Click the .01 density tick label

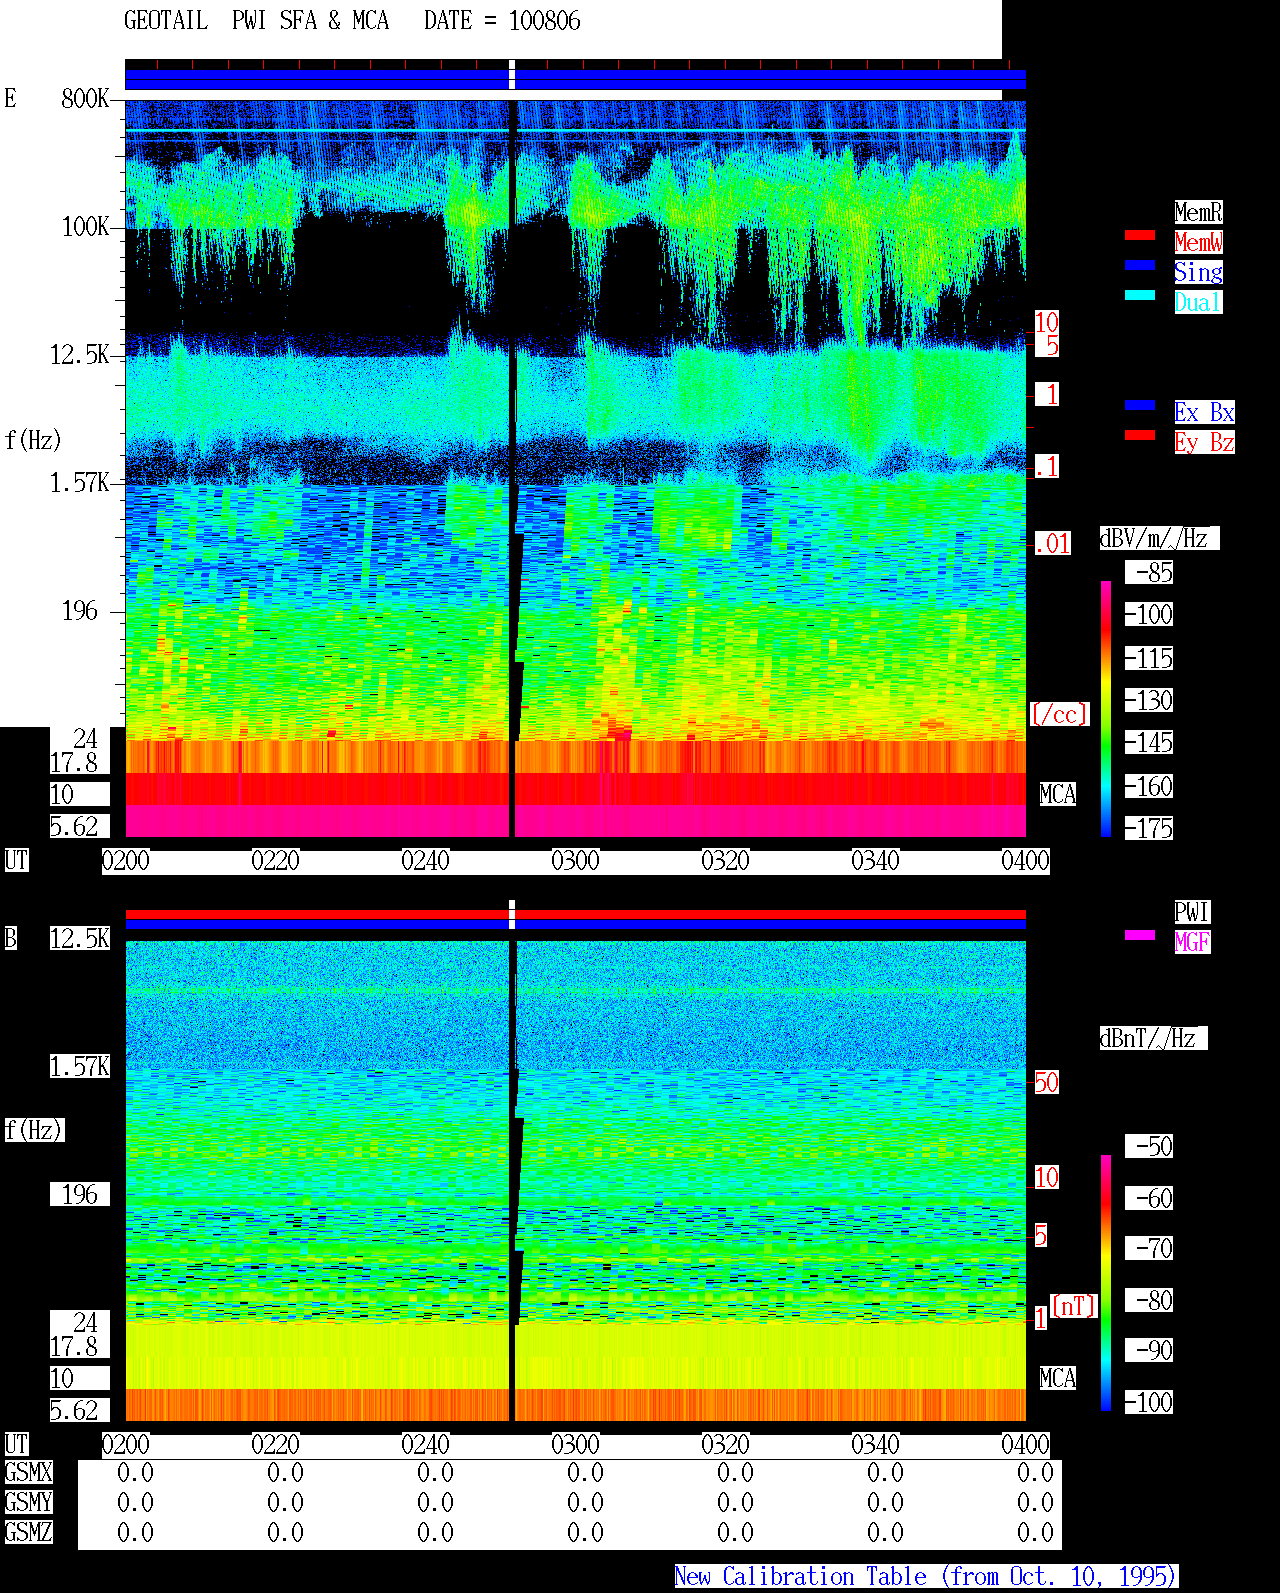[x=1053, y=544]
